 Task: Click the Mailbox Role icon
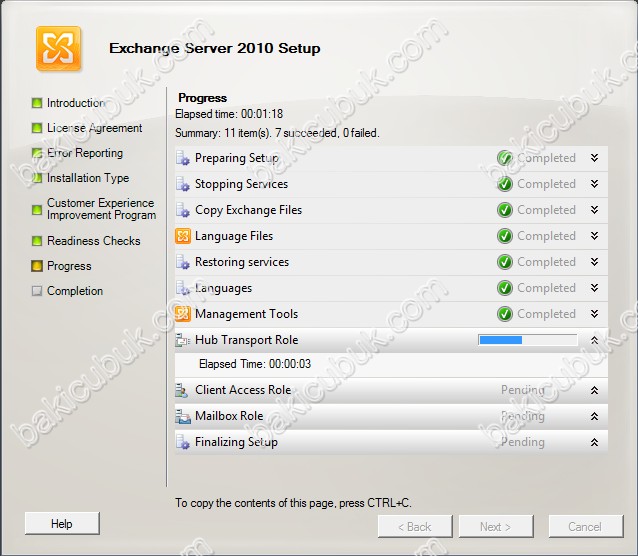183,416
